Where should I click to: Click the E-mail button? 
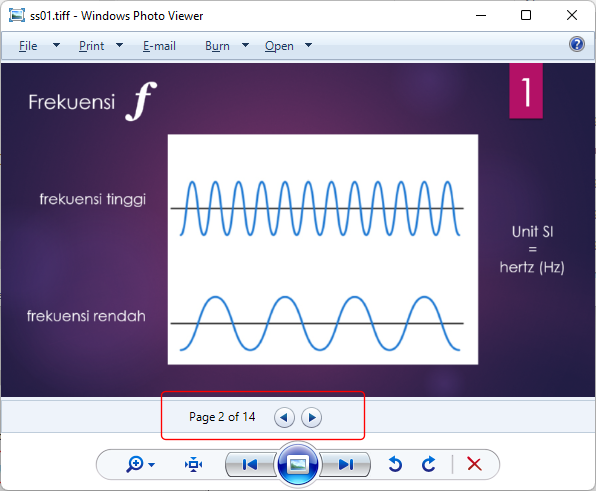[159, 46]
